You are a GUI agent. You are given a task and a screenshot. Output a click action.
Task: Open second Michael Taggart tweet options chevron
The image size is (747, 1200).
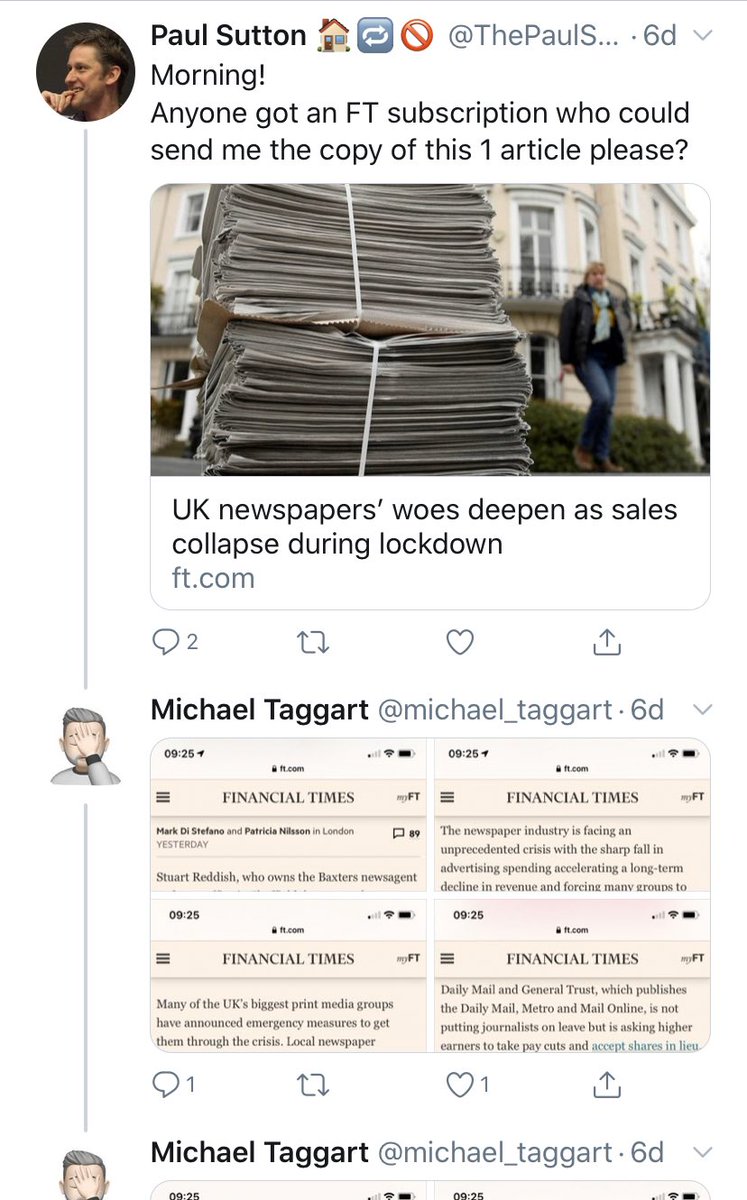pos(703,1152)
